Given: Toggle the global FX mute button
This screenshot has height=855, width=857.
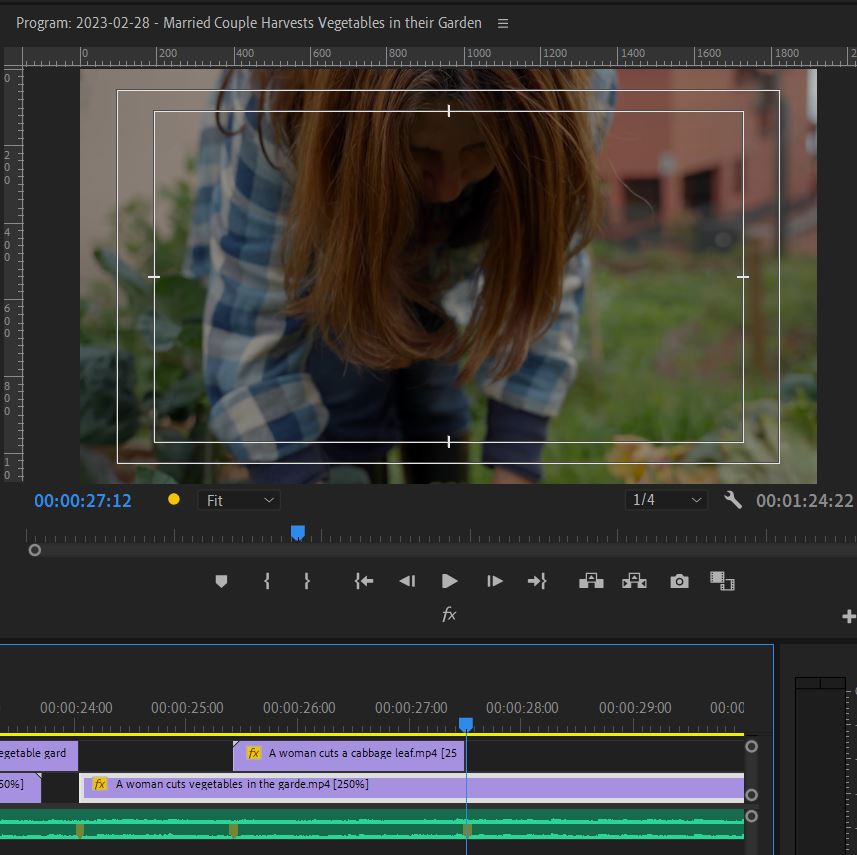Looking at the screenshot, I should tap(449, 614).
